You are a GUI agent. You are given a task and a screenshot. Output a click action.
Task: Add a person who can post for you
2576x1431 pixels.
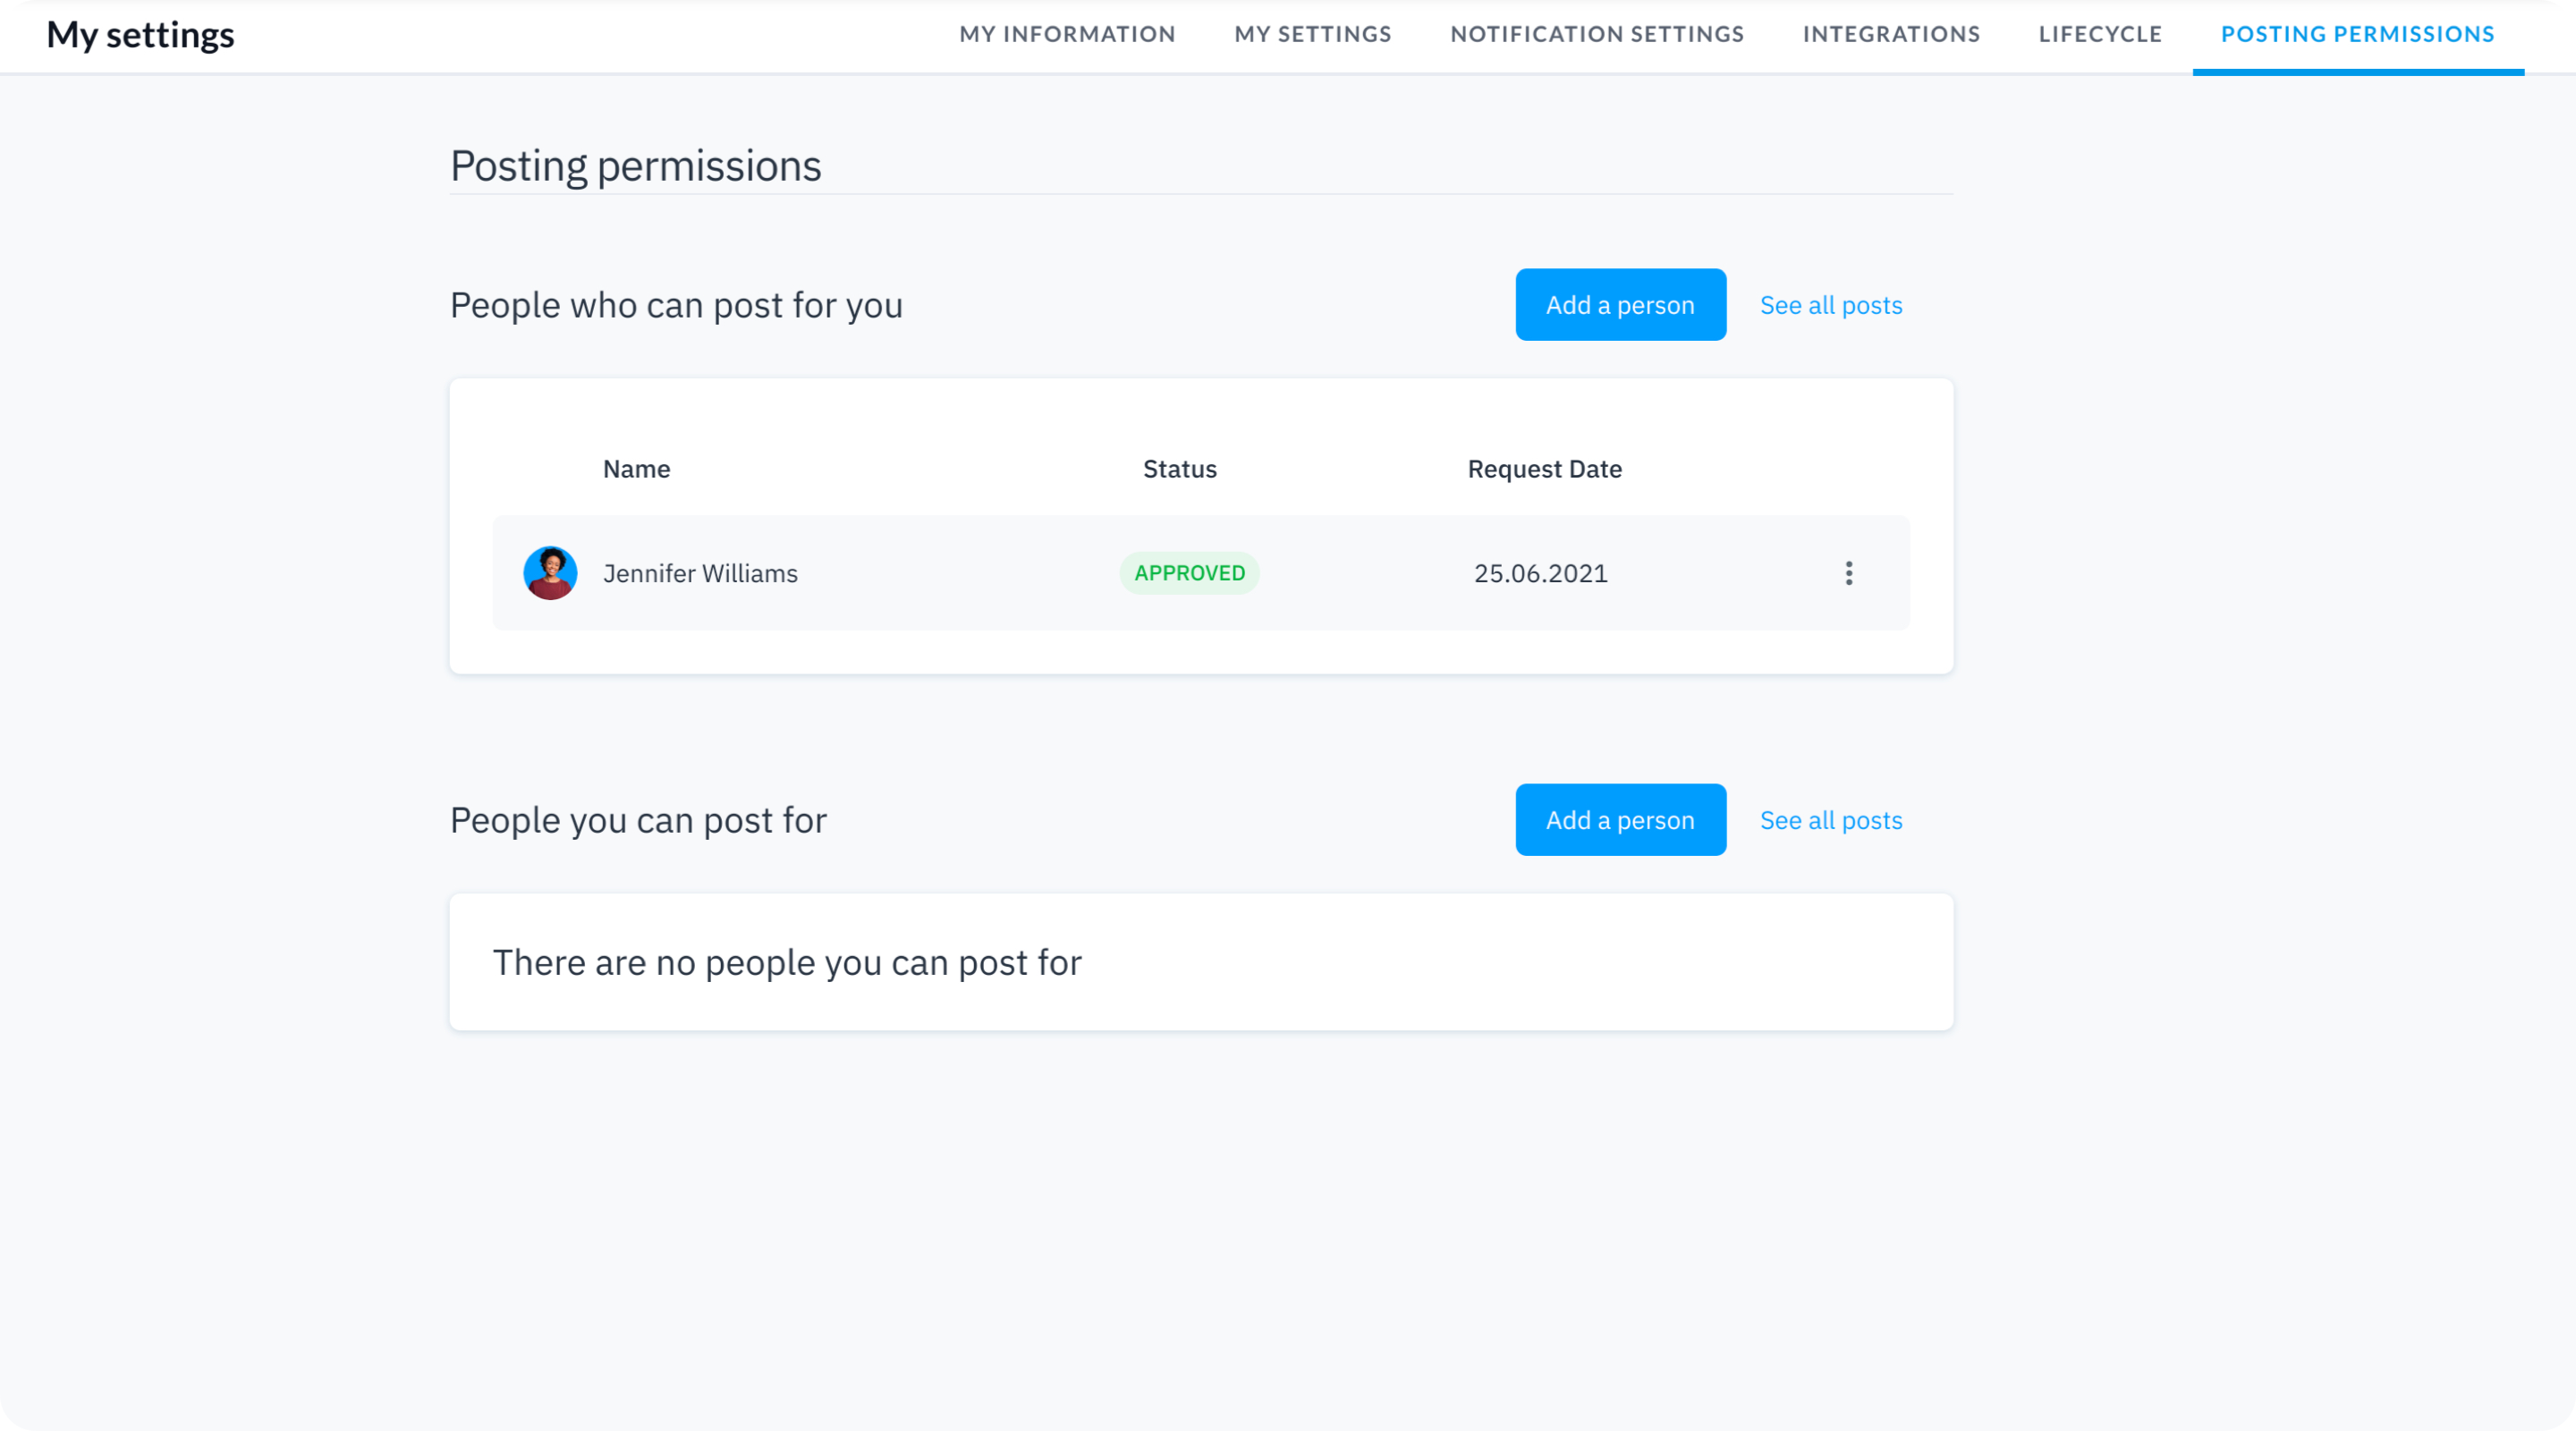[1620, 305]
